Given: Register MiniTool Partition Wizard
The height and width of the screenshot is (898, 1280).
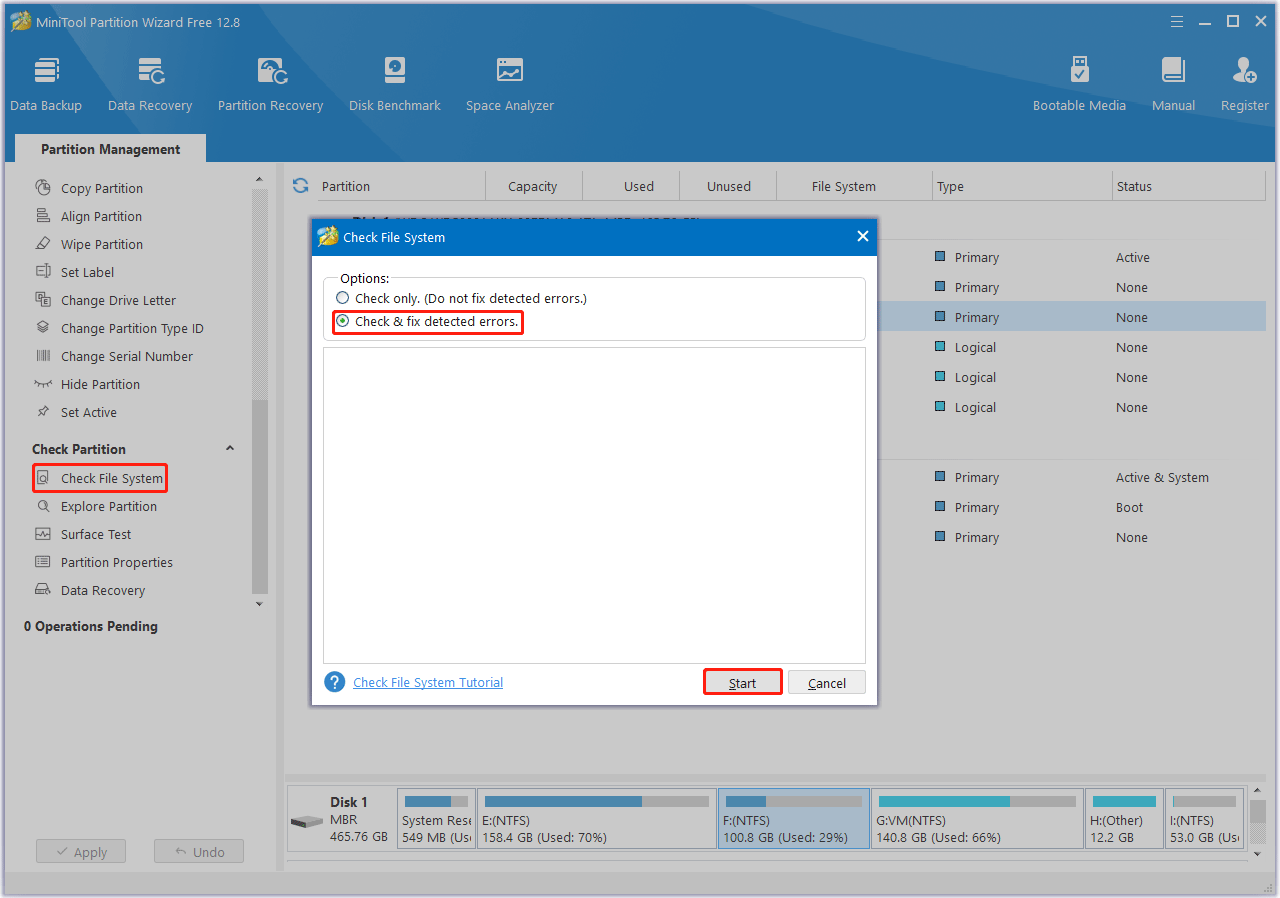Looking at the screenshot, I should coord(1243,82).
